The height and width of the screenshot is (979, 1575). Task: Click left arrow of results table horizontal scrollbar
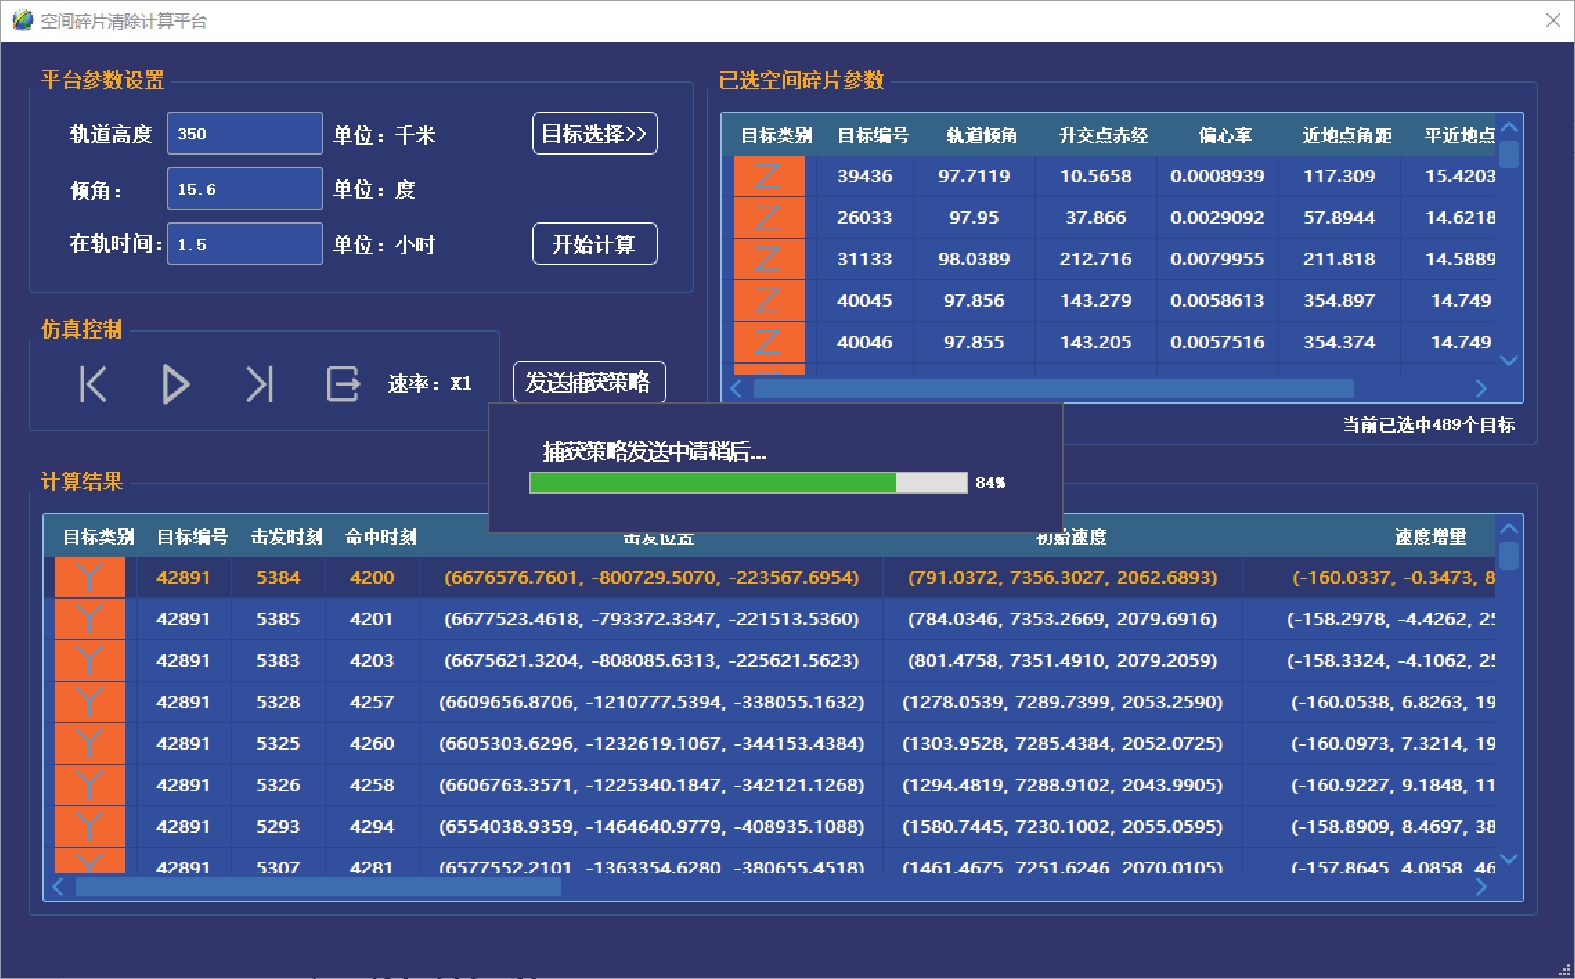pos(58,886)
